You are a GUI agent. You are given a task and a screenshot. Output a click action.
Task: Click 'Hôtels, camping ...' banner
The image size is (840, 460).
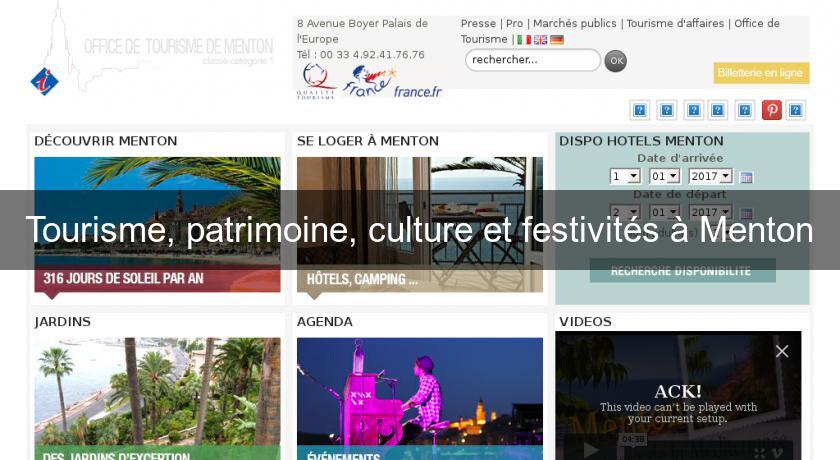[419, 279]
